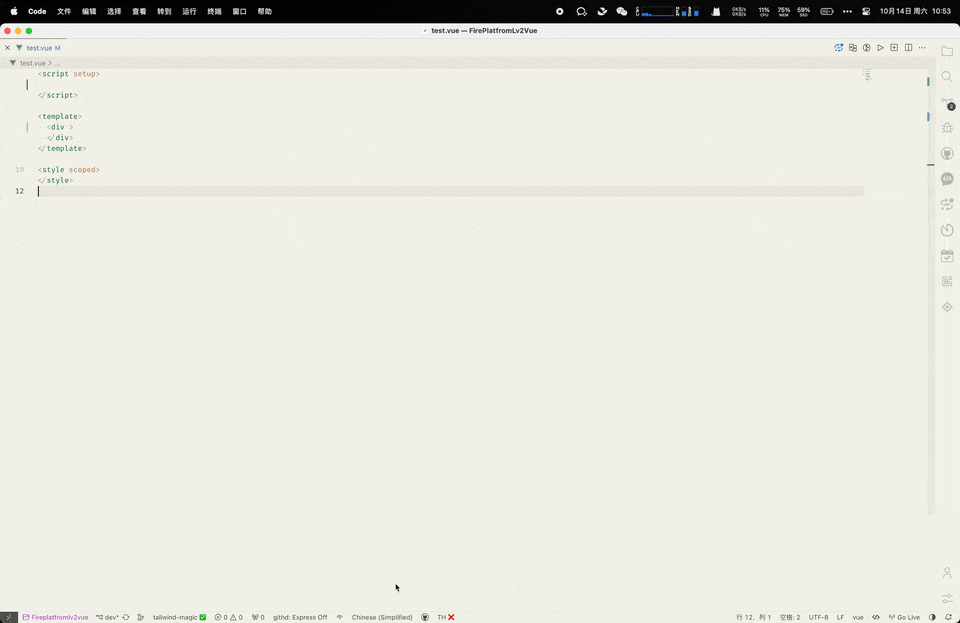Click the Run play triangle in editor toolbar
960x623 pixels.
pyautogui.click(x=880, y=48)
